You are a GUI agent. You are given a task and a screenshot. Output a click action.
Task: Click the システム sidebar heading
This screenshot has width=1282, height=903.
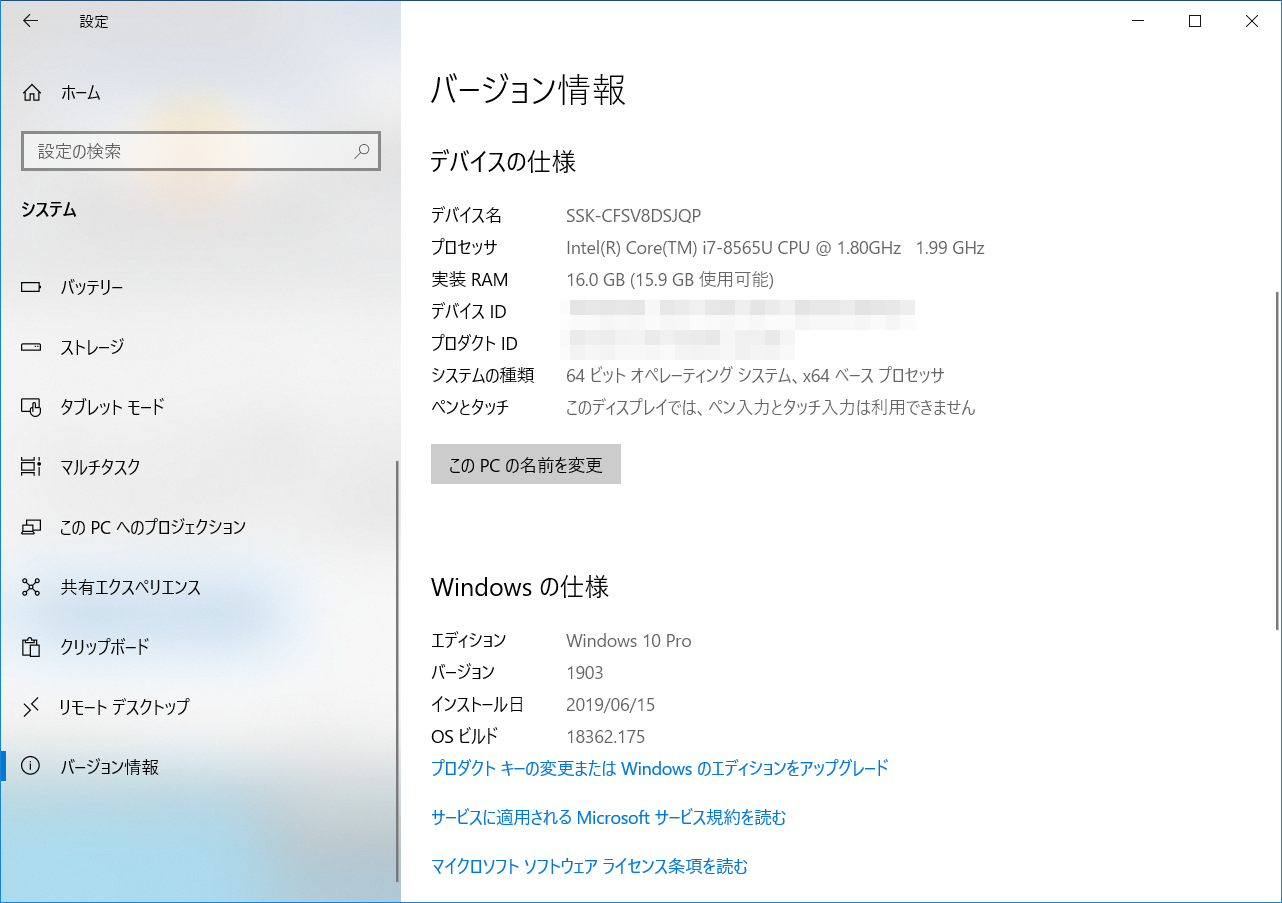point(49,210)
